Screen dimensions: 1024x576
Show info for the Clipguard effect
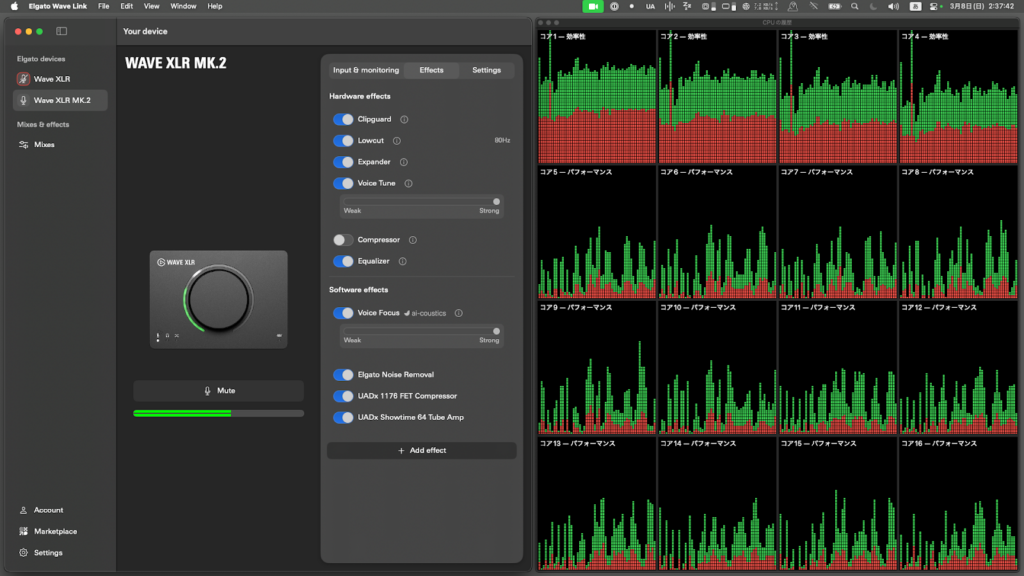404,120
